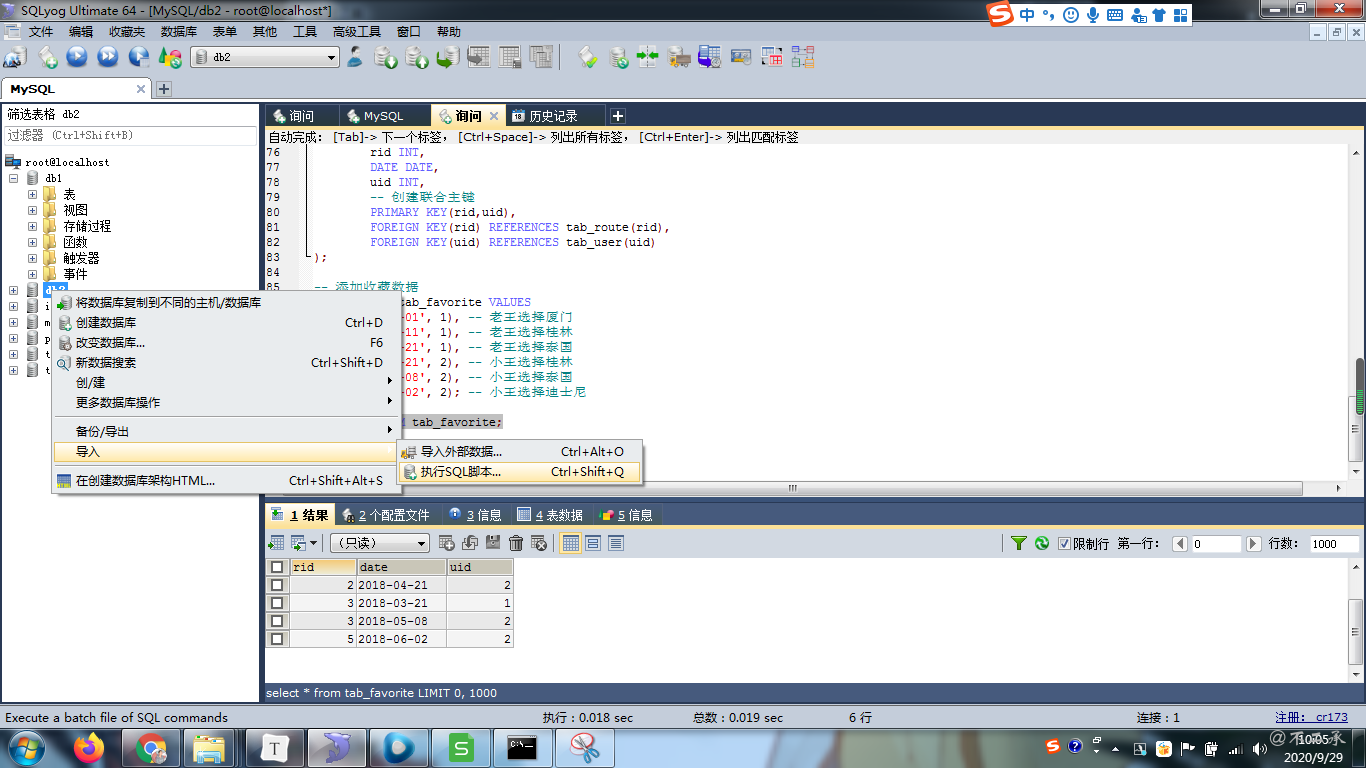Select 执行SQL脚本... from the submenu
This screenshot has width=1366, height=768.
518,472
